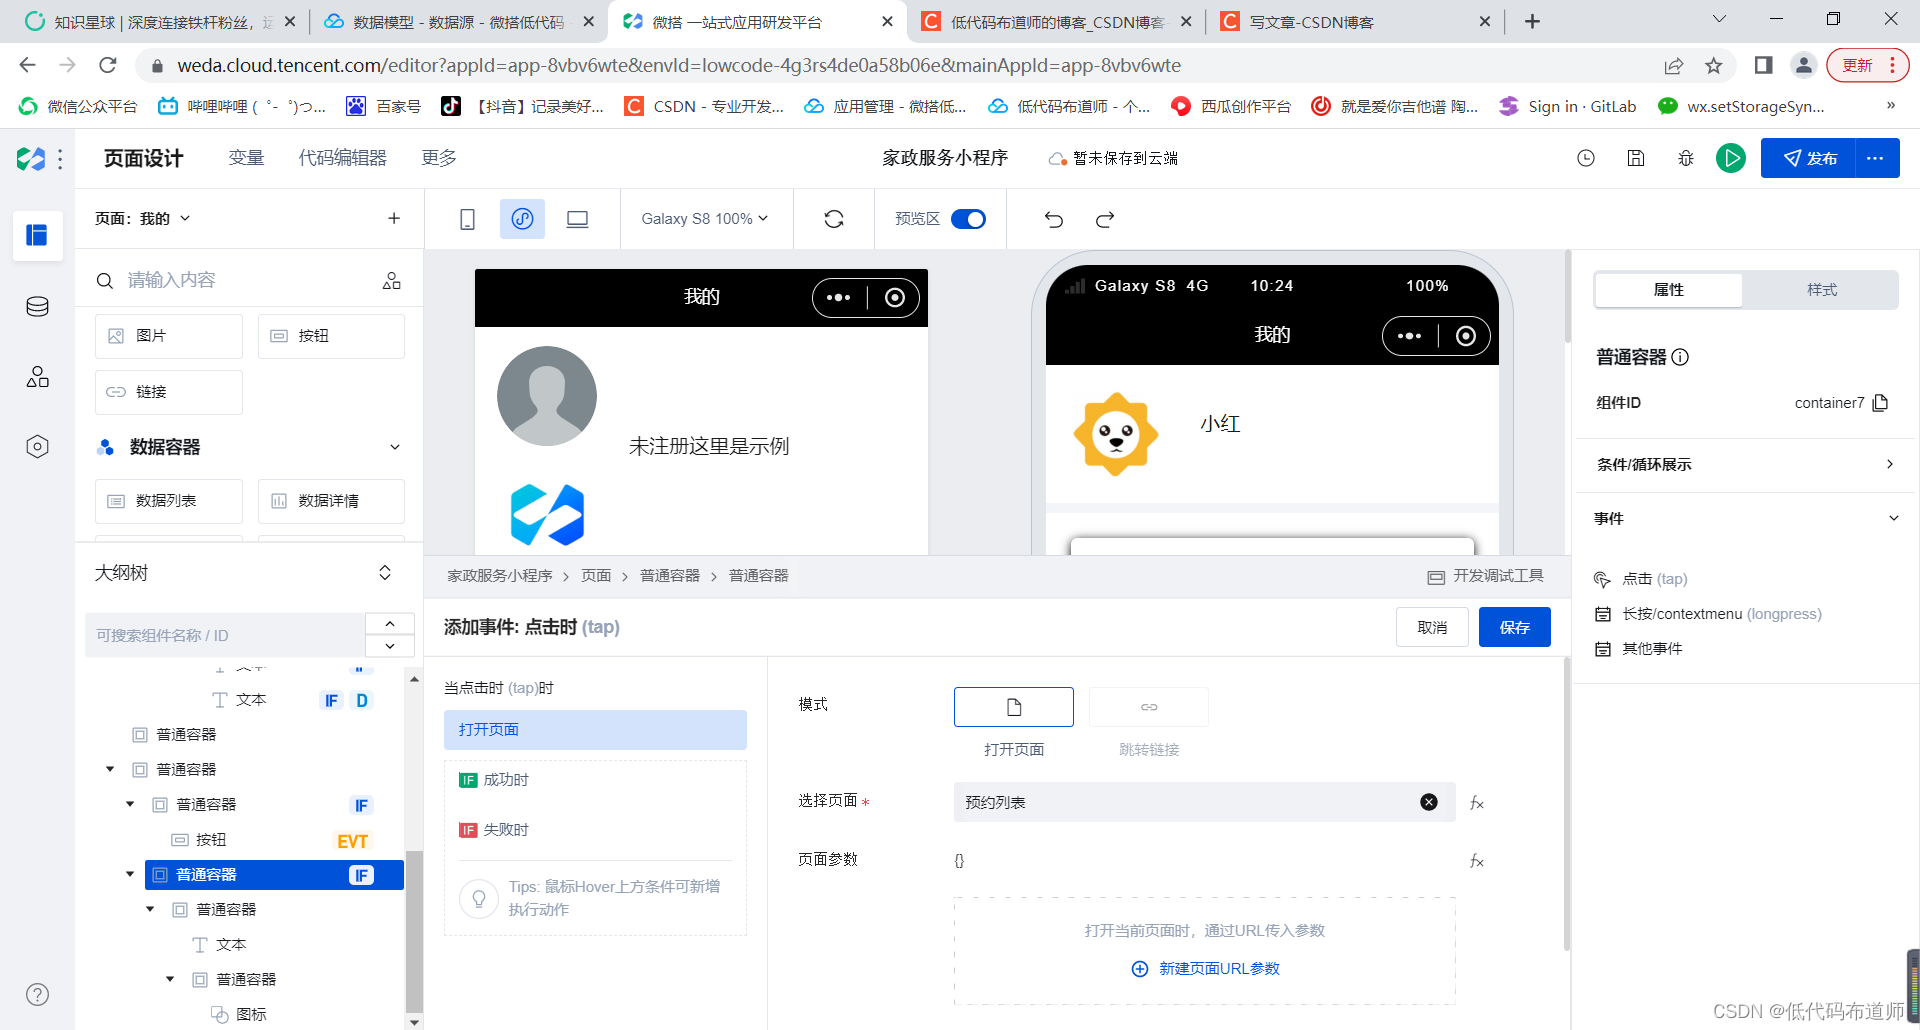Select the 打开页面 action item
This screenshot has width=1920, height=1030.
tap(595, 730)
